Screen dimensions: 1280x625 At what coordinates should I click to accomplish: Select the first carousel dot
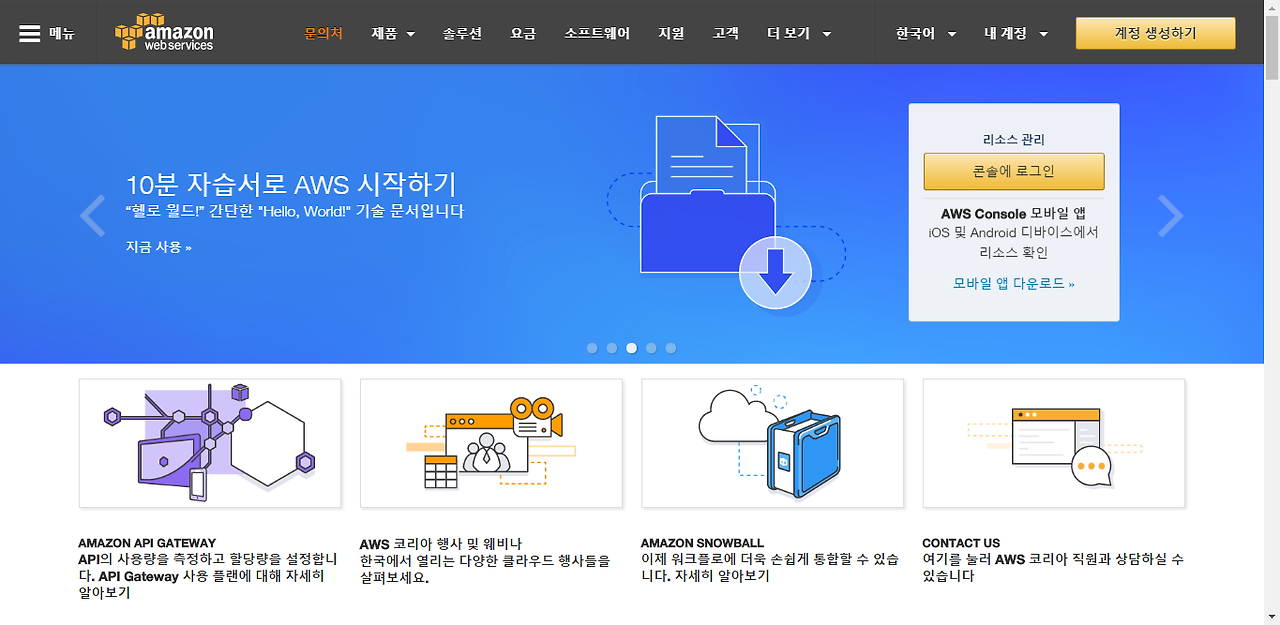(592, 348)
